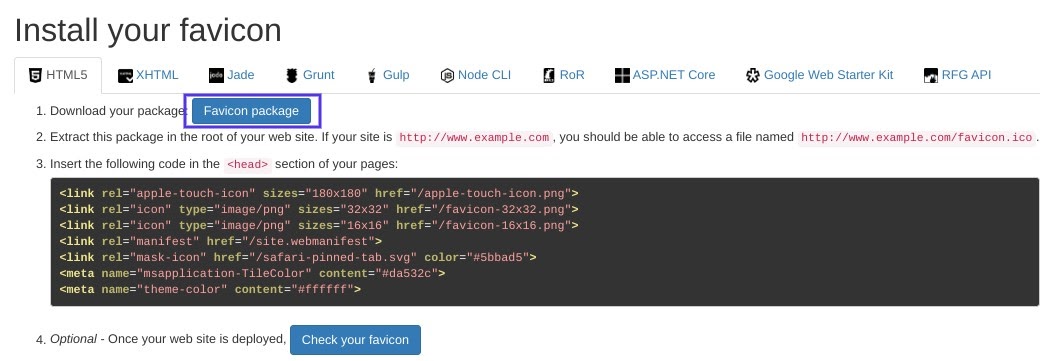Click the Node CLI hexagon icon
This screenshot has height=361, width=1051.
(447, 76)
